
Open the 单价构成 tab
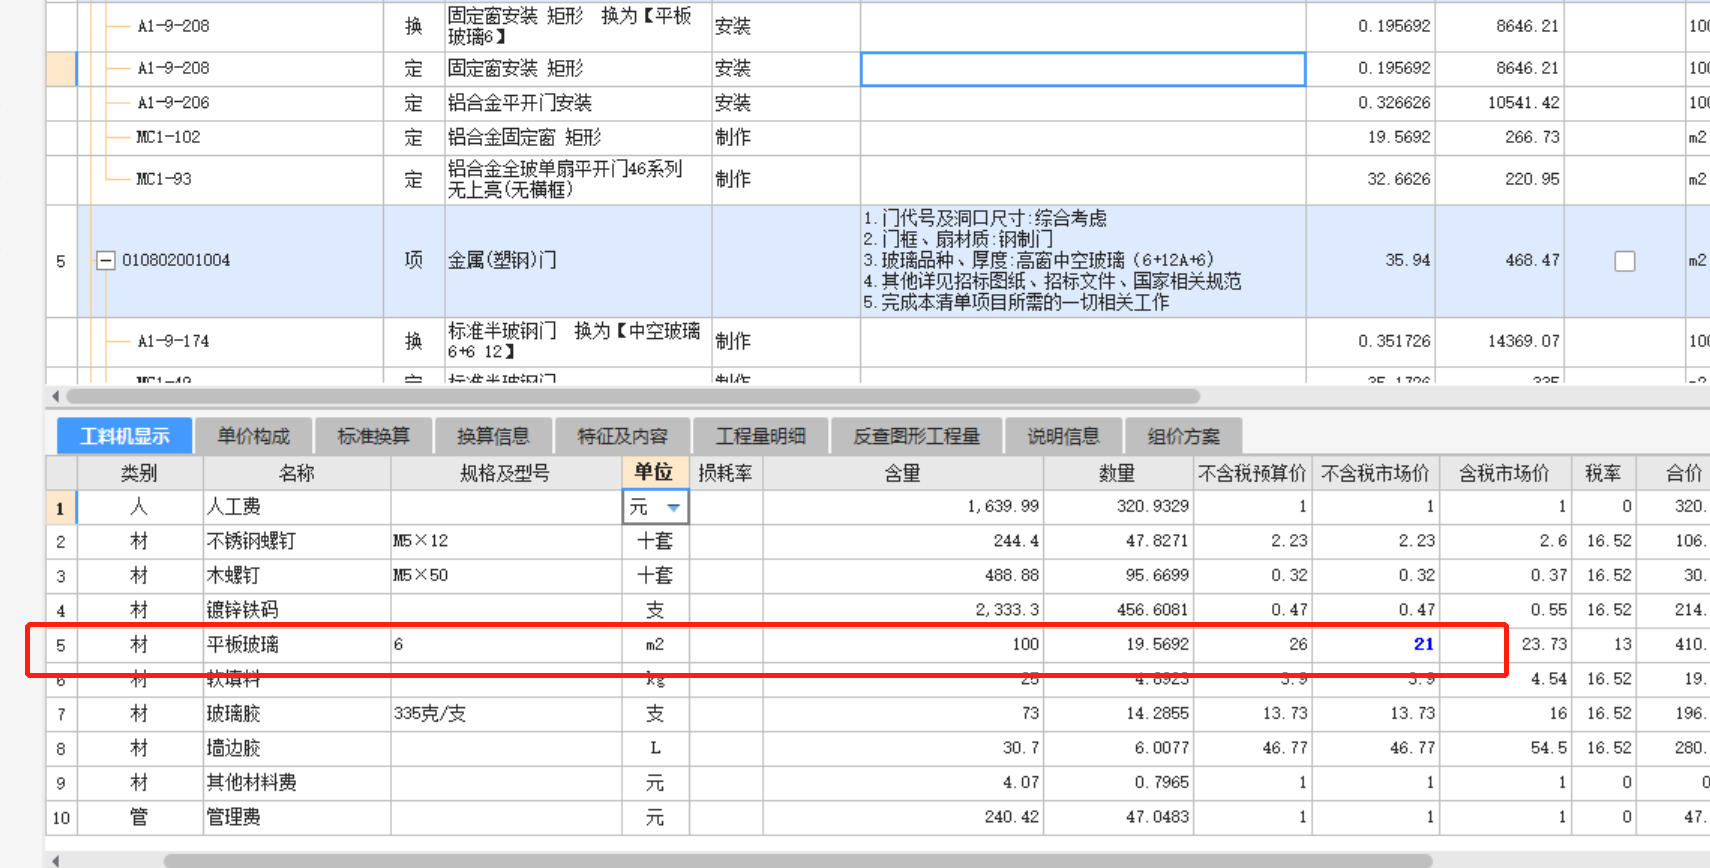click(253, 436)
